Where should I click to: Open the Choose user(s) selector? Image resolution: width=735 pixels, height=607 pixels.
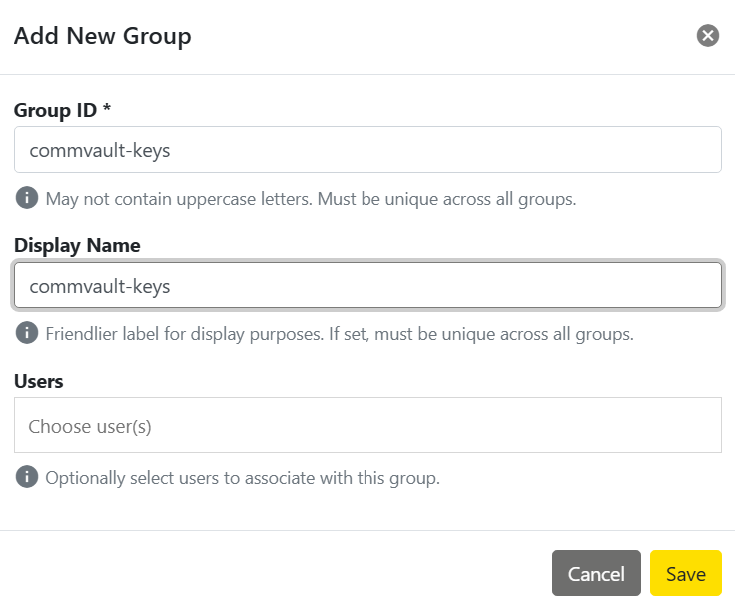[x=368, y=425]
